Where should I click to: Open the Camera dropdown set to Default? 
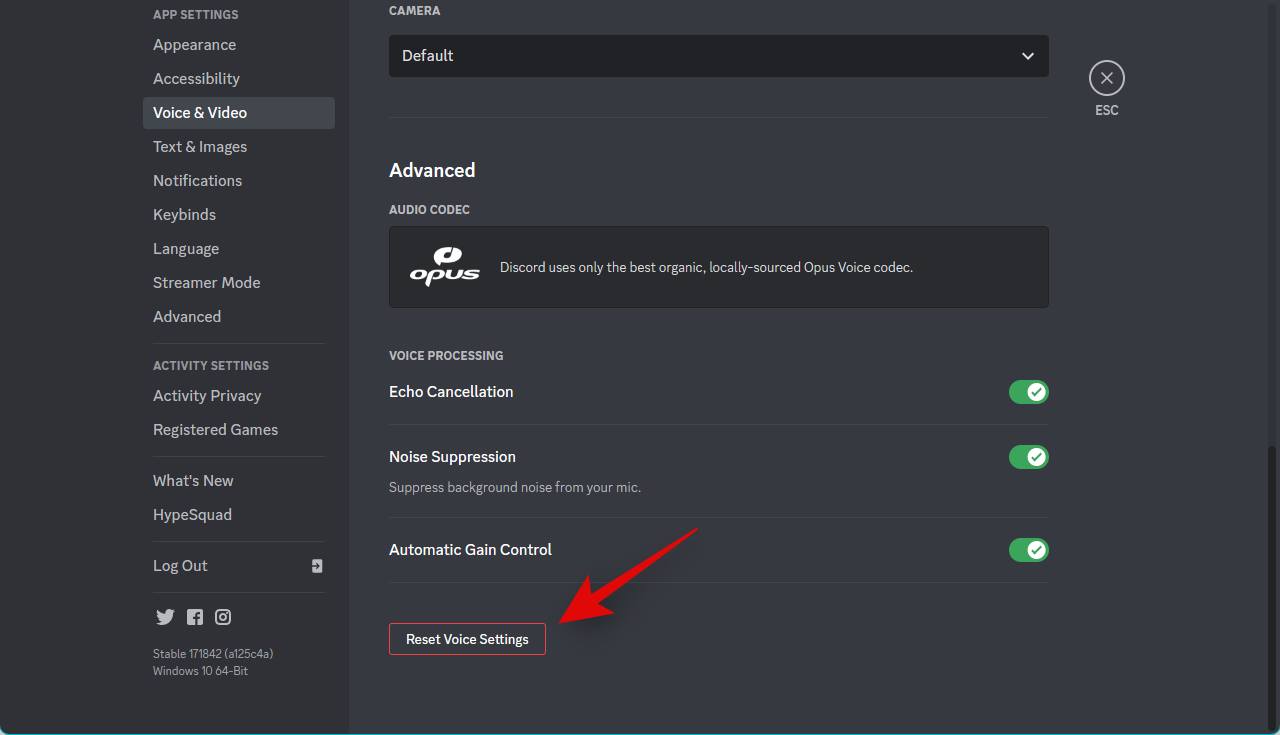coord(718,56)
